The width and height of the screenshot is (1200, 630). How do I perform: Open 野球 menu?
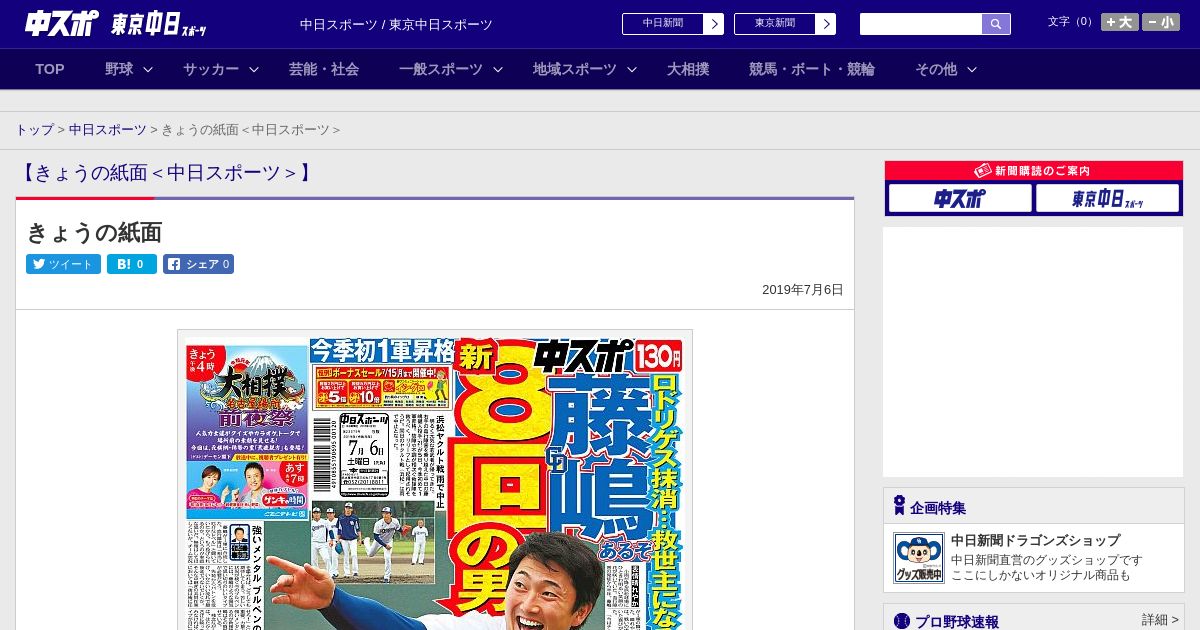click(x=119, y=69)
